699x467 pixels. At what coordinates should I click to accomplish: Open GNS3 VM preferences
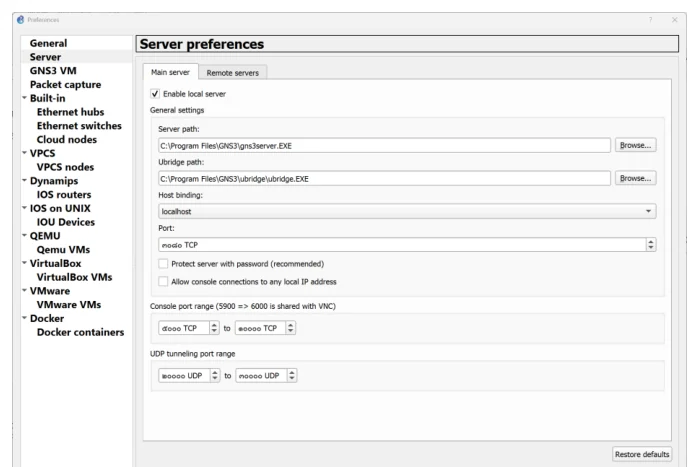click(53, 71)
